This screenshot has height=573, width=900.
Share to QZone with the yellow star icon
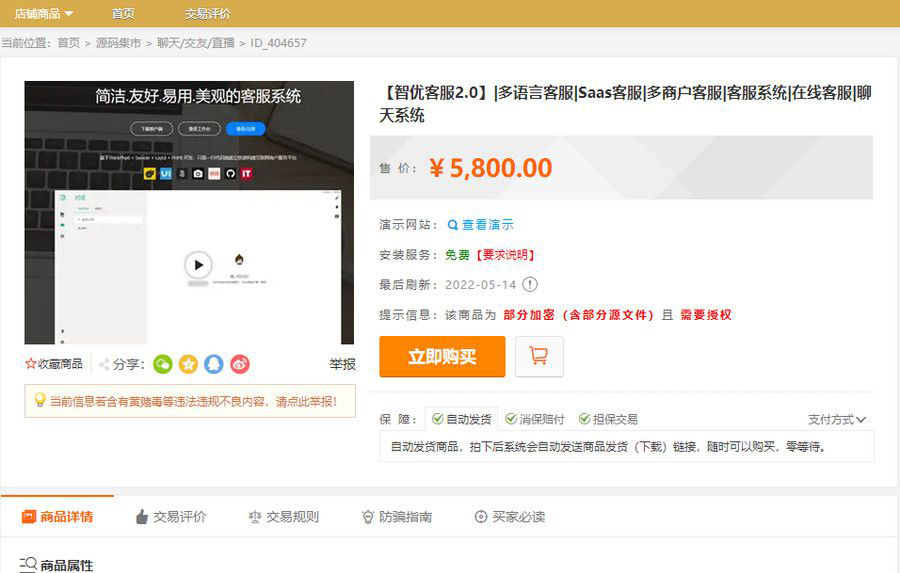click(x=188, y=364)
